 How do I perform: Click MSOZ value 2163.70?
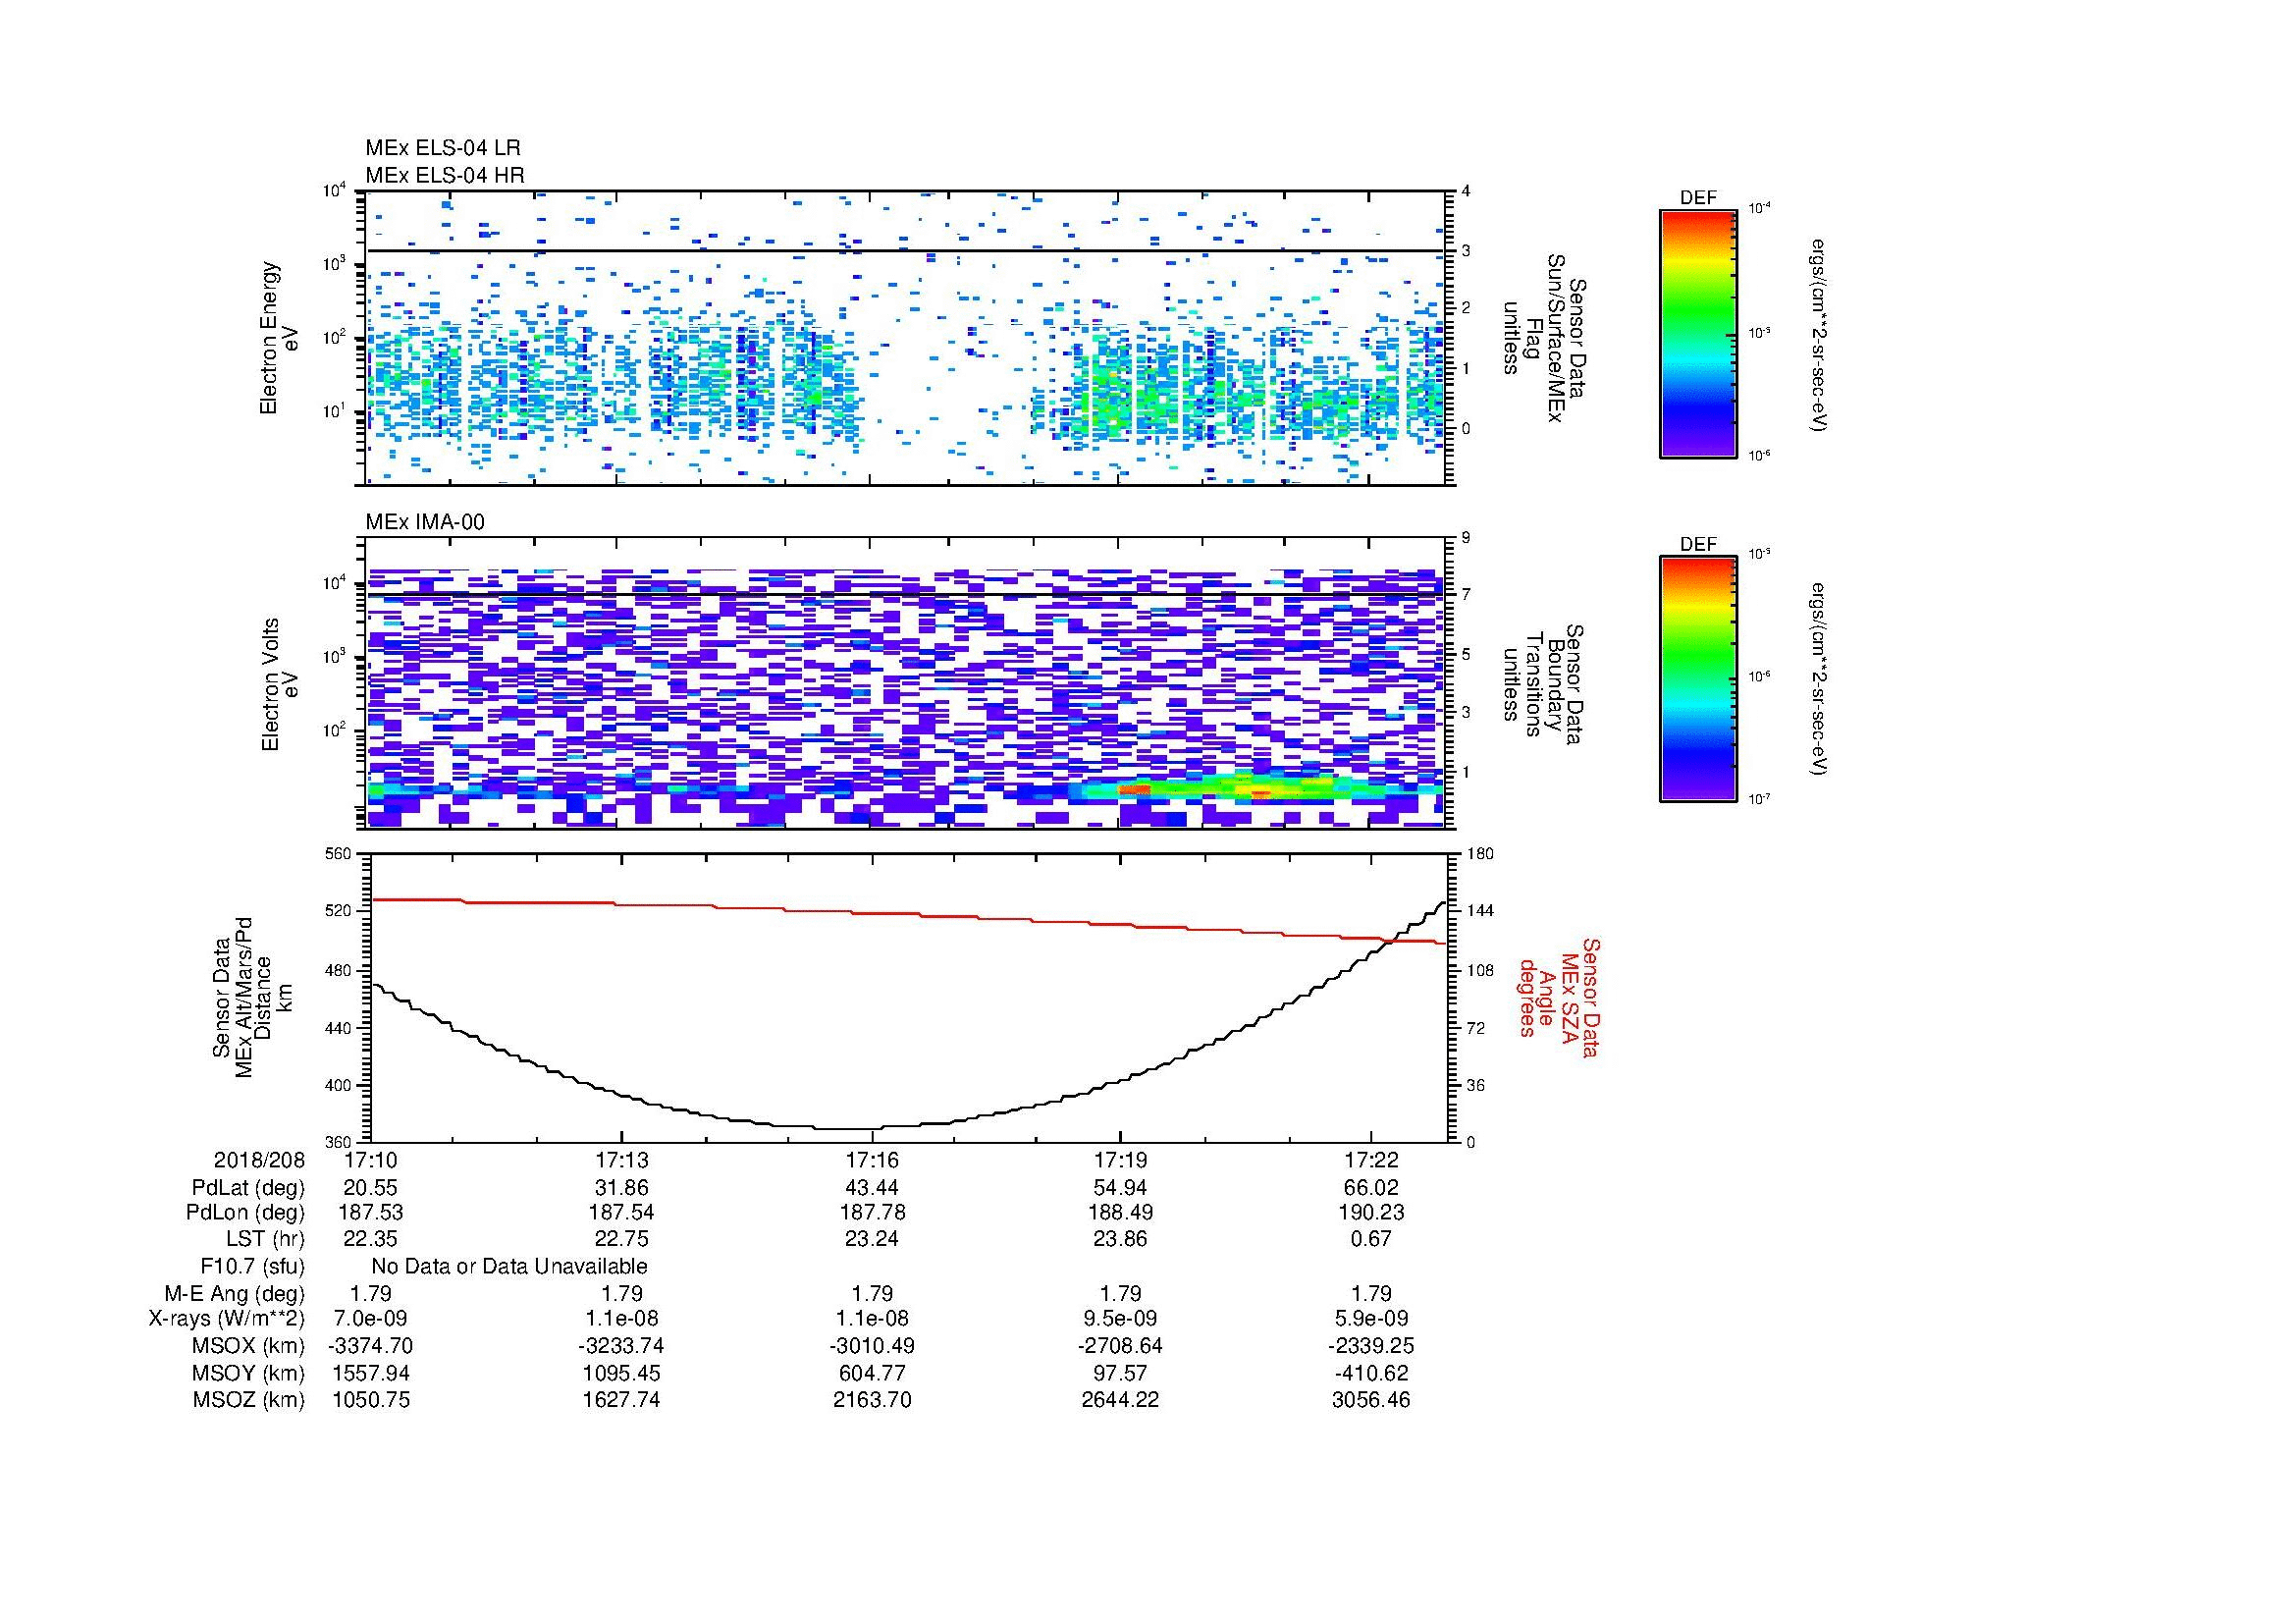click(x=872, y=1400)
